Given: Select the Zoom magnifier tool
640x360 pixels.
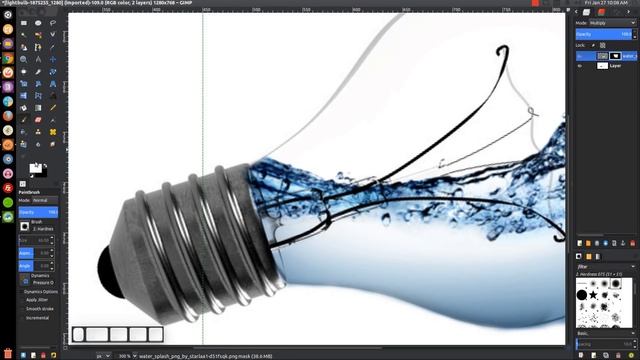Looking at the screenshot, I should pos(24,60).
